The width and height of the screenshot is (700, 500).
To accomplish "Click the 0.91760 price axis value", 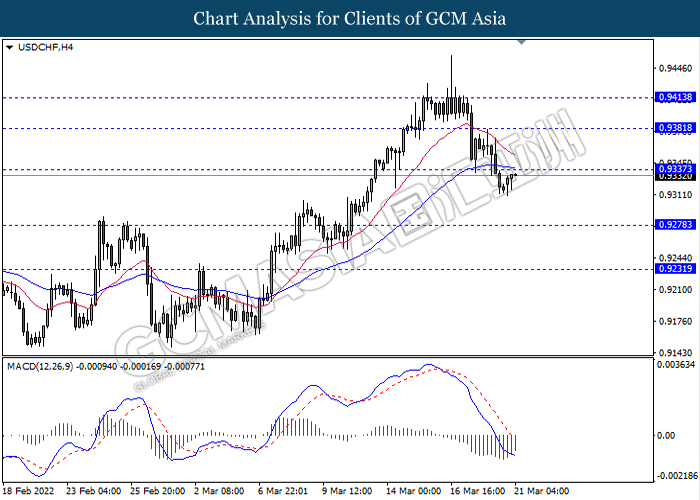I will pyautogui.click(x=675, y=321).
